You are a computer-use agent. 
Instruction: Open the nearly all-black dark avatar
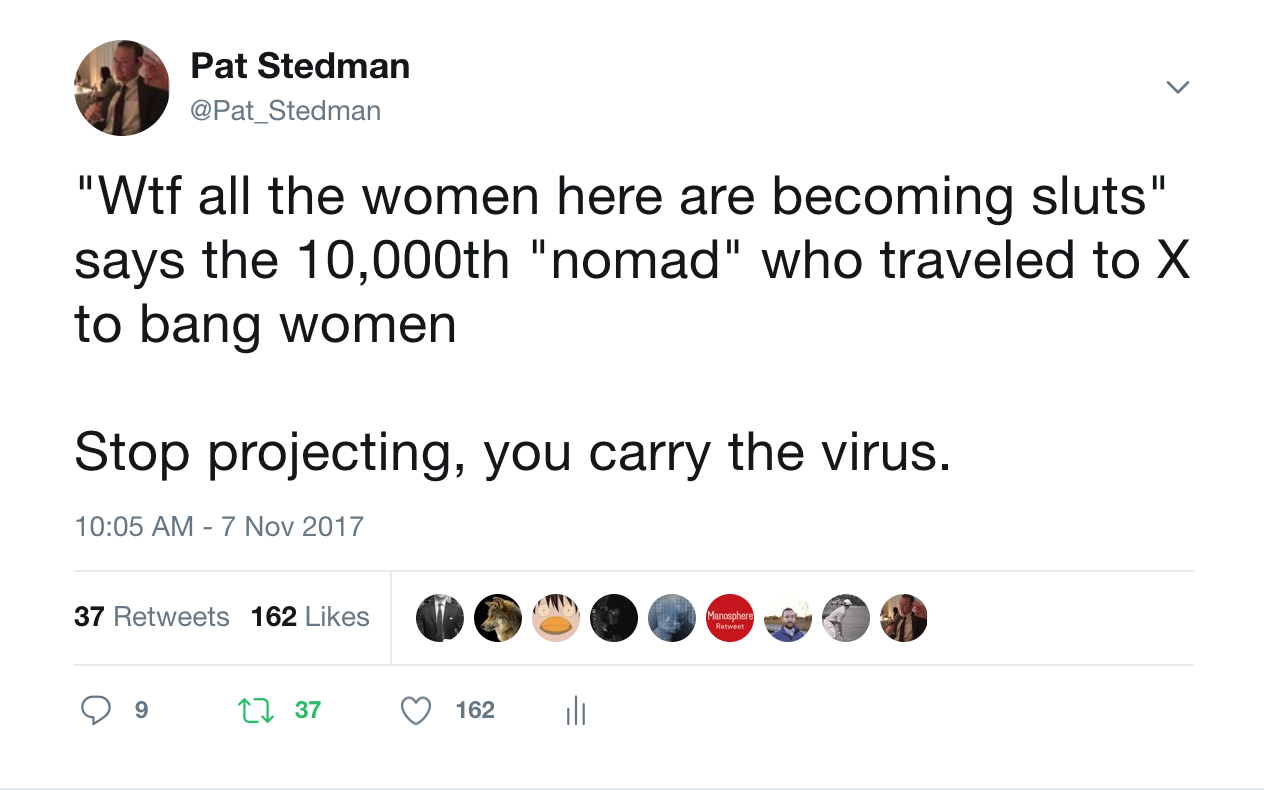pos(614,618)
